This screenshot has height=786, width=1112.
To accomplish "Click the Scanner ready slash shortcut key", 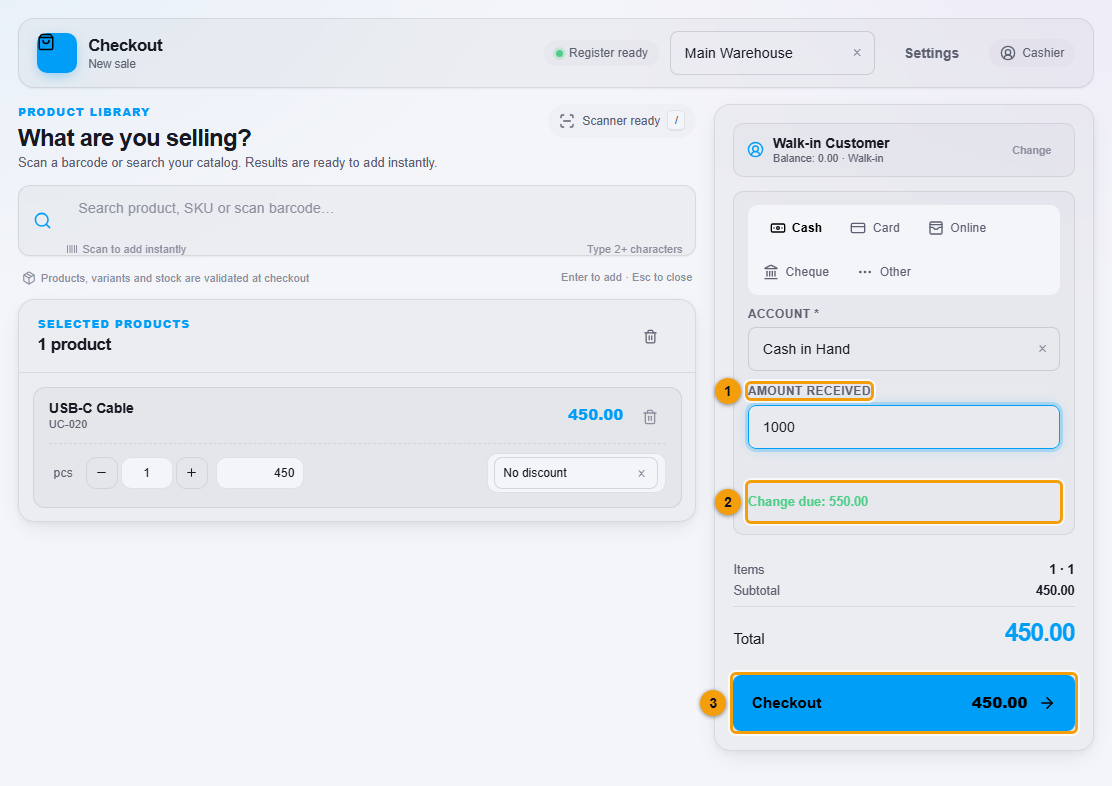I will tap(676, 121).
